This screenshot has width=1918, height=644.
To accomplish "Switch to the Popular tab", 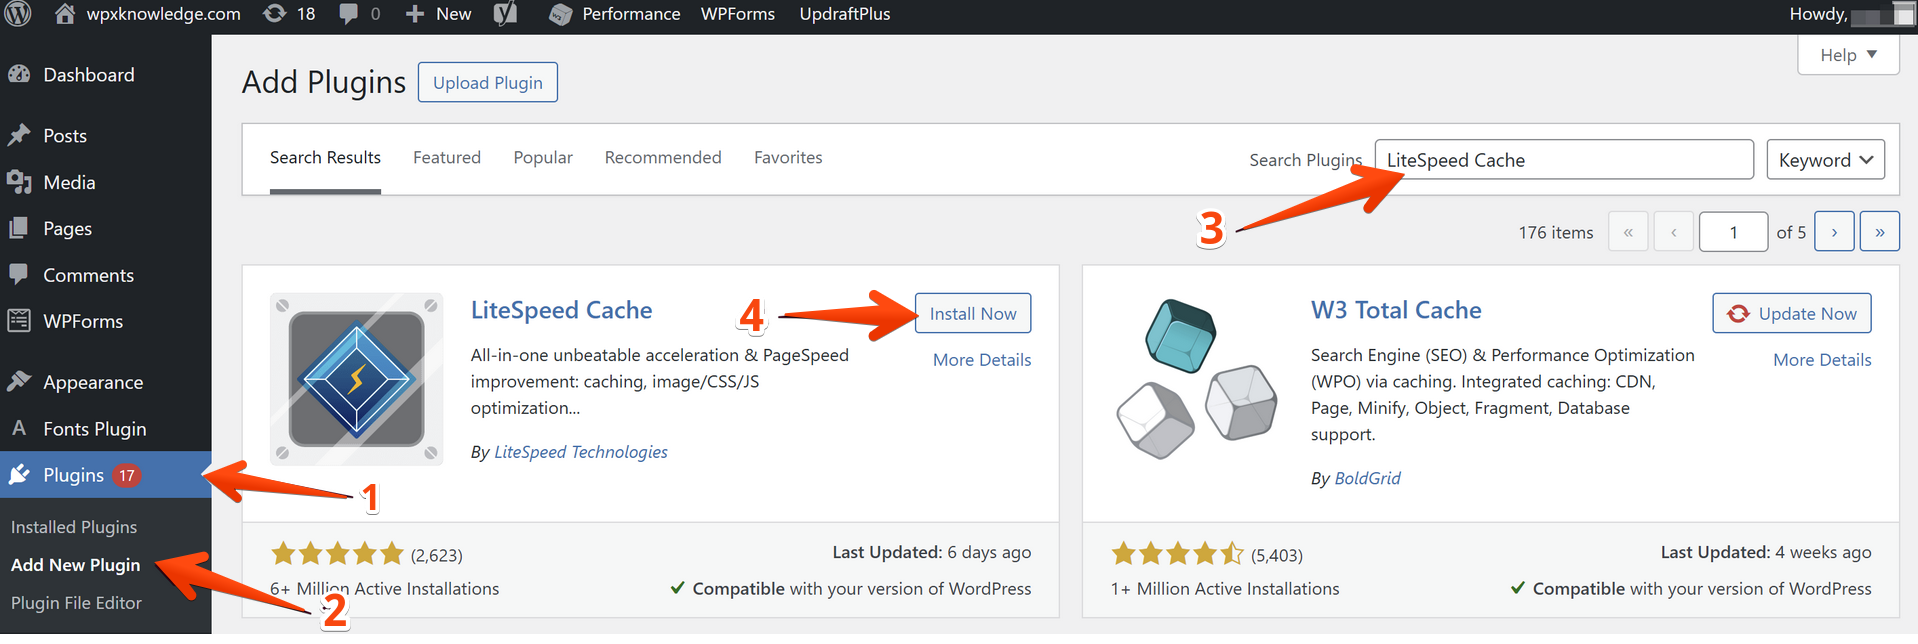I will coord(543,158).
